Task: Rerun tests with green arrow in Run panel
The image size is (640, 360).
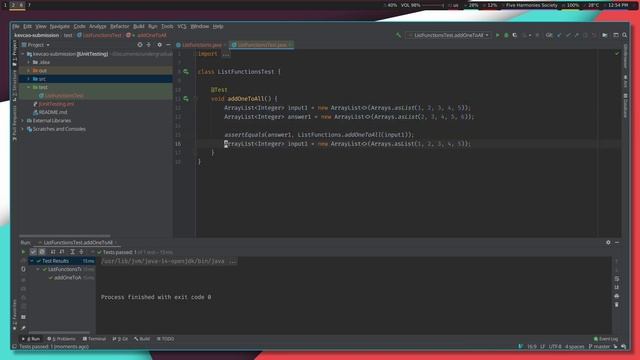Action: 23,252
